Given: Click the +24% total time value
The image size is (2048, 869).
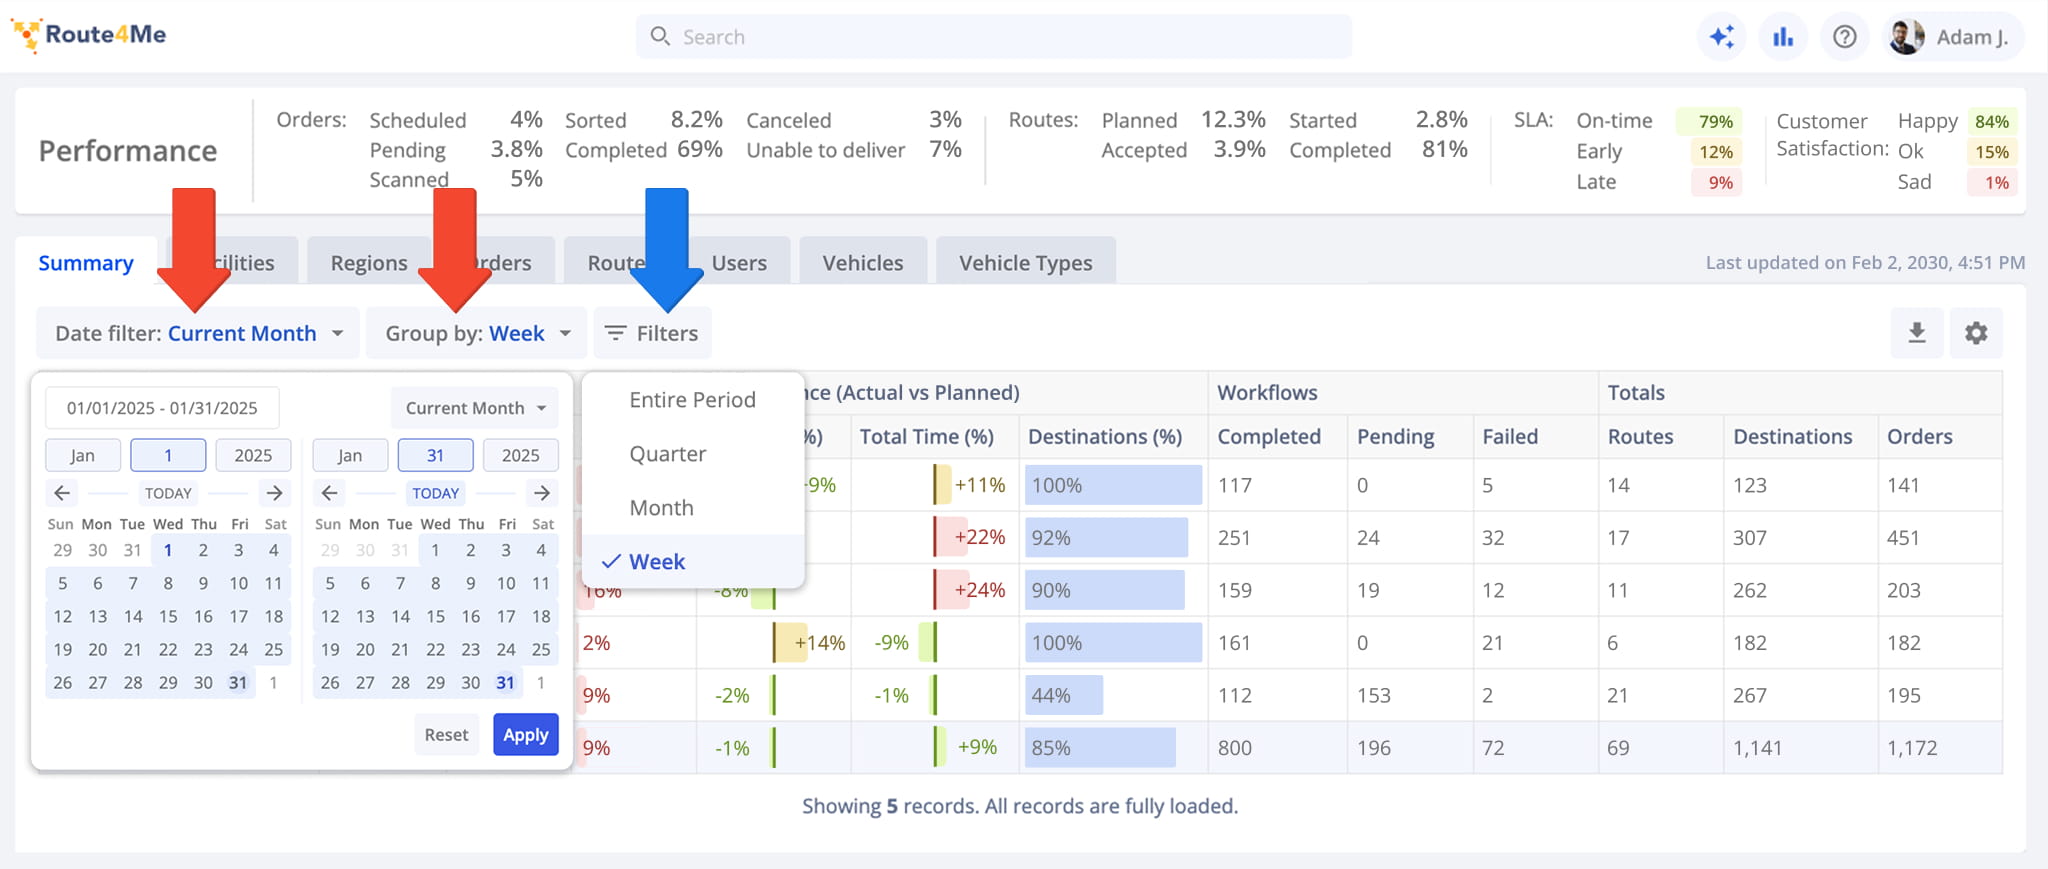Looking at the screenshot, I should click(979, 590).
